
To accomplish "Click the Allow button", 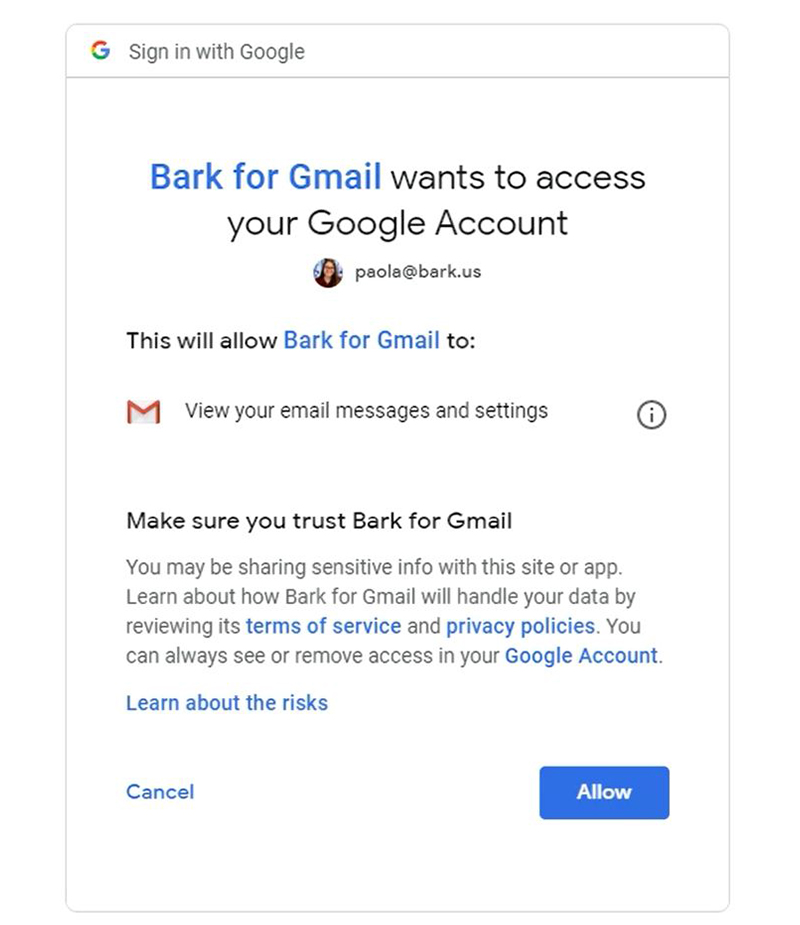I will [604, 792].
